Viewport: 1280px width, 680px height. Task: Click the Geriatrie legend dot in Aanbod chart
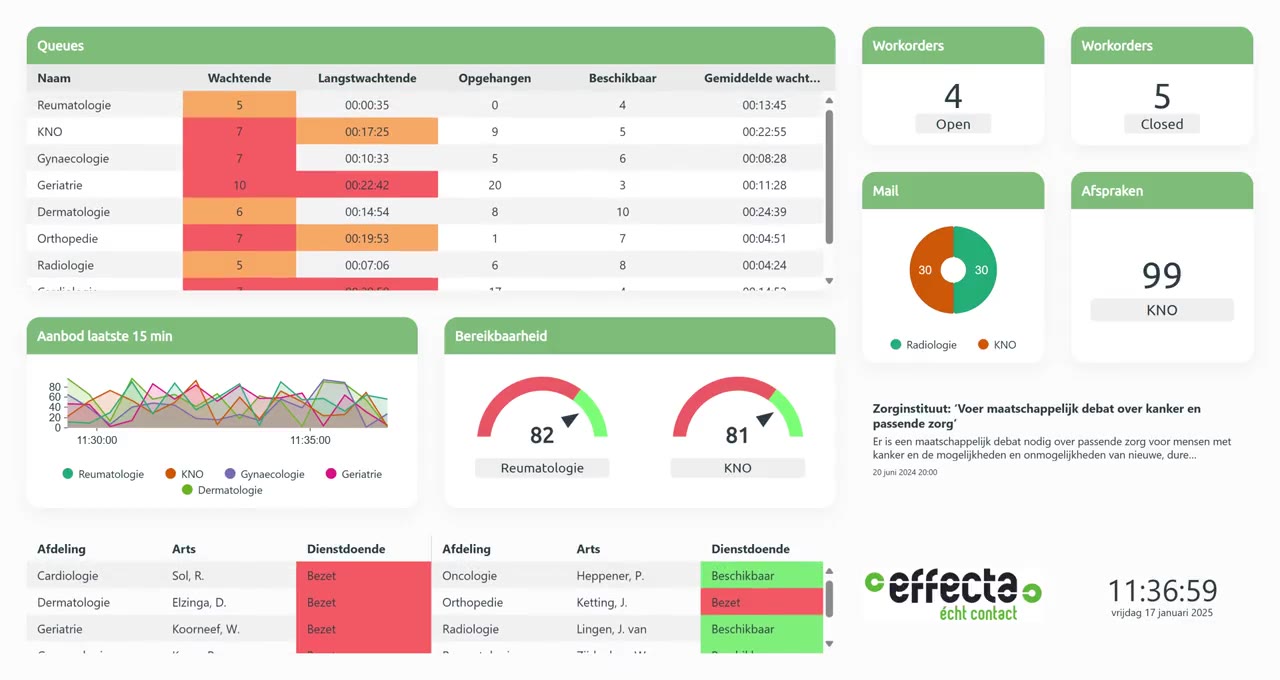(x=331, y=474)
